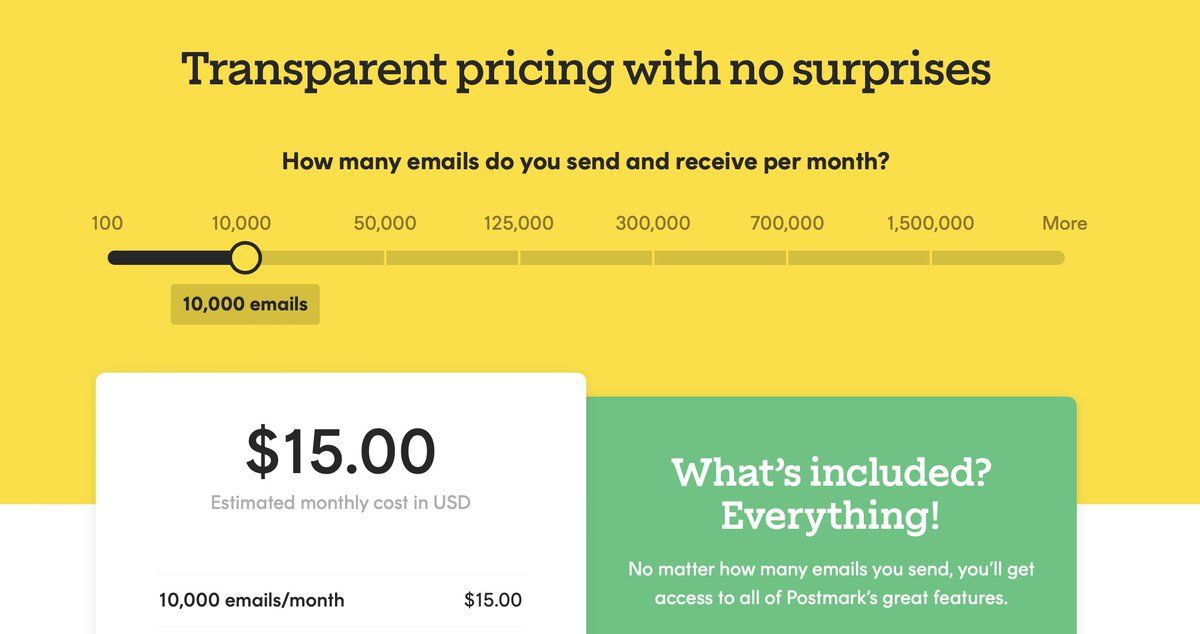Screen dimensions: 1200x634
Task: Click slider track between 300,000 and 700,000
Action: click(720, 258)
